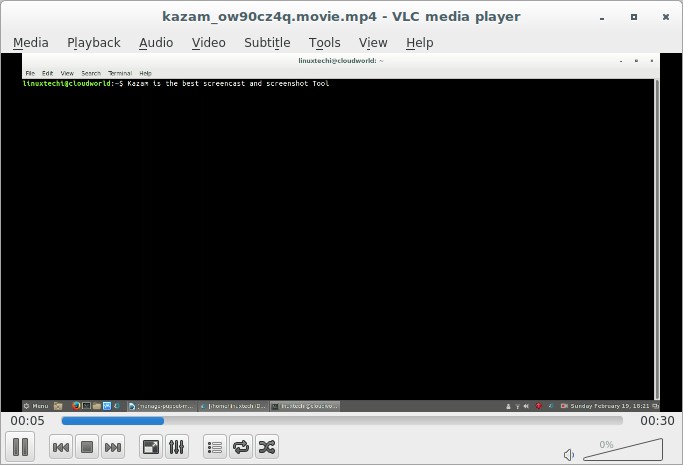Pause playback with the pause button
The width and height of the screenshot is (683, 465).
point(20,447)
